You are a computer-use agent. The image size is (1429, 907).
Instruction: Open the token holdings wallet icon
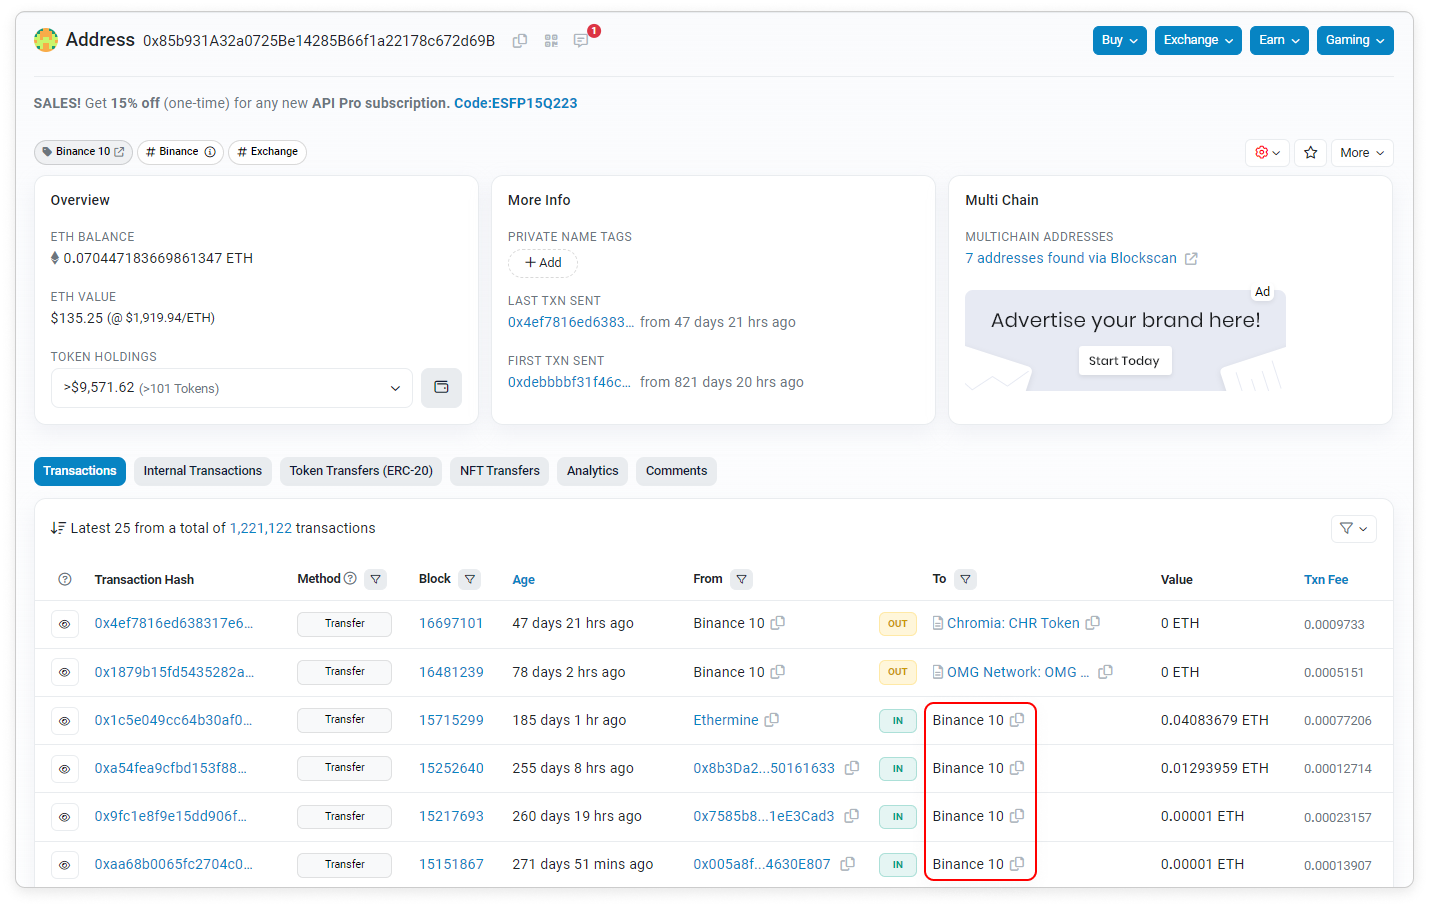tap(441, 388)
